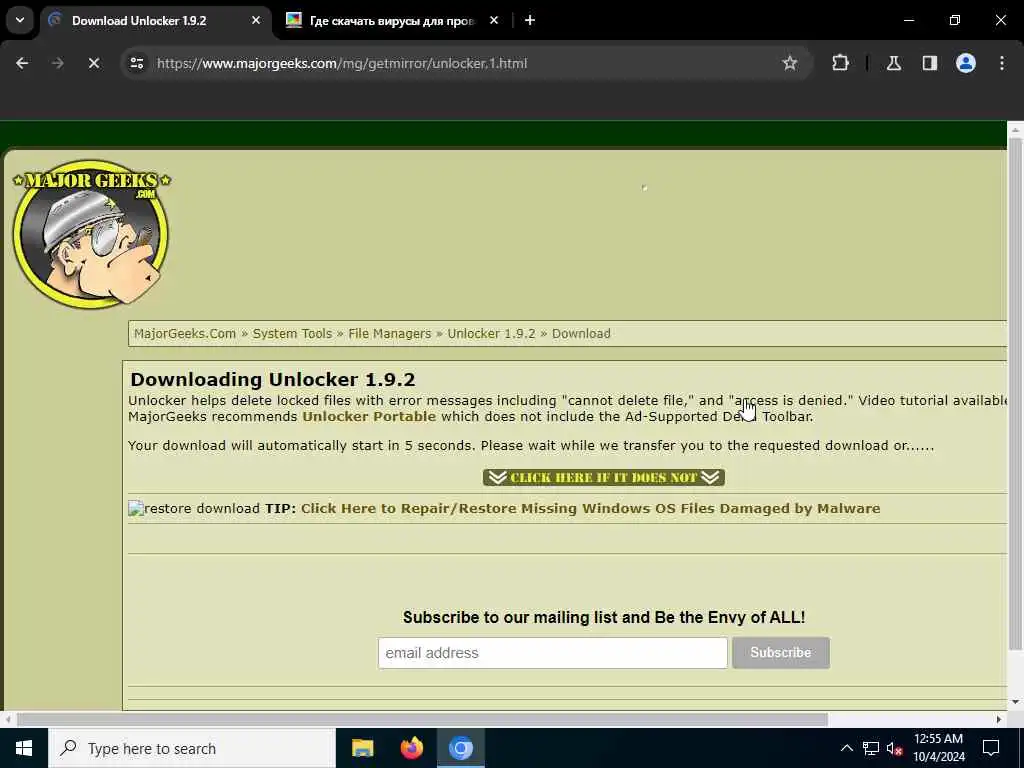Click the forward navigation arrow

(57, 63)
